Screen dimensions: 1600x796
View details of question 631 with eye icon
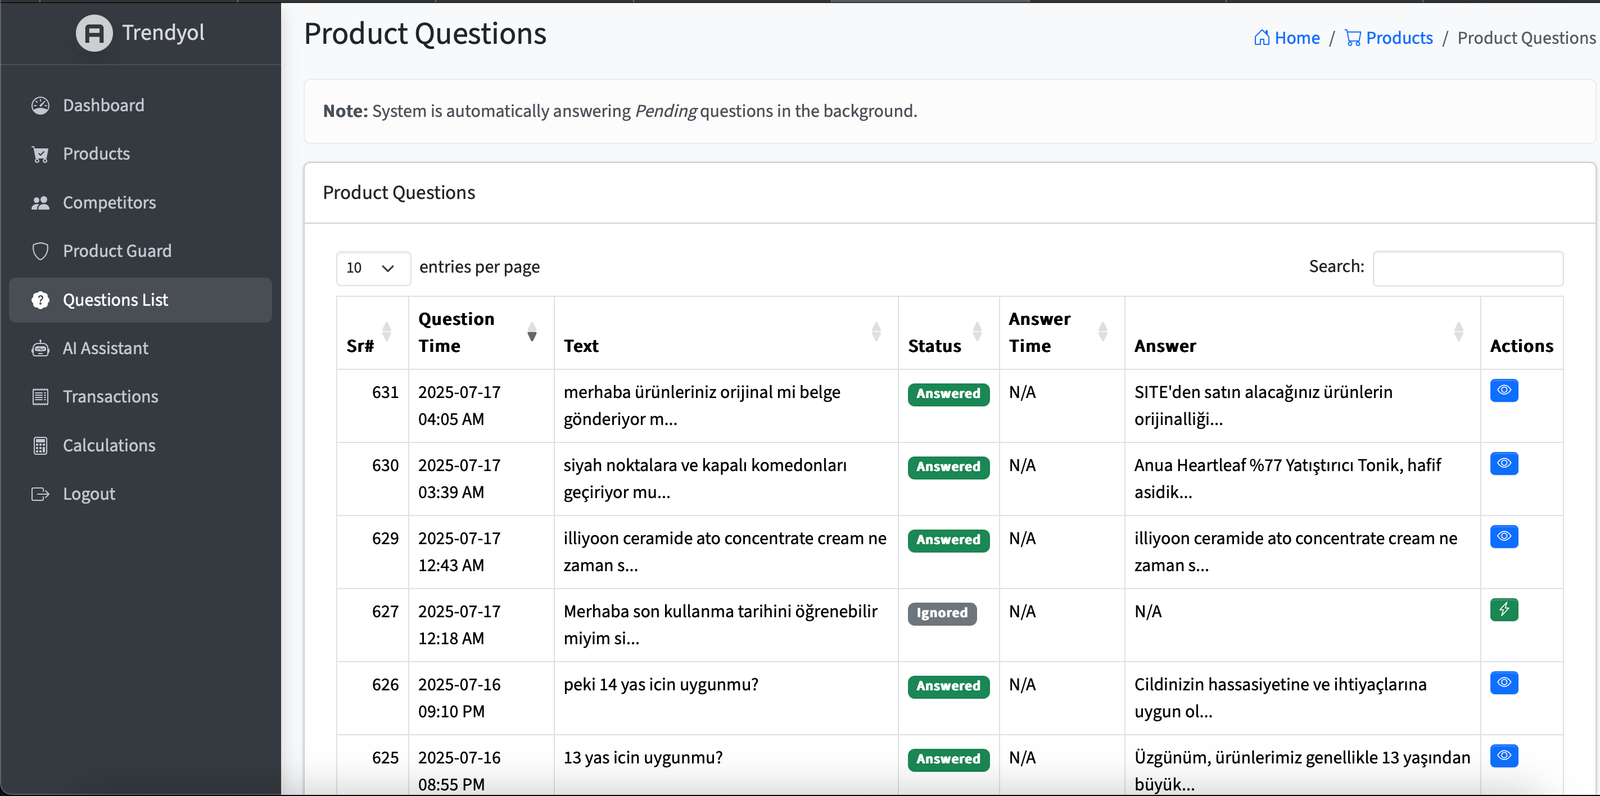click(x=1503, y=391)
